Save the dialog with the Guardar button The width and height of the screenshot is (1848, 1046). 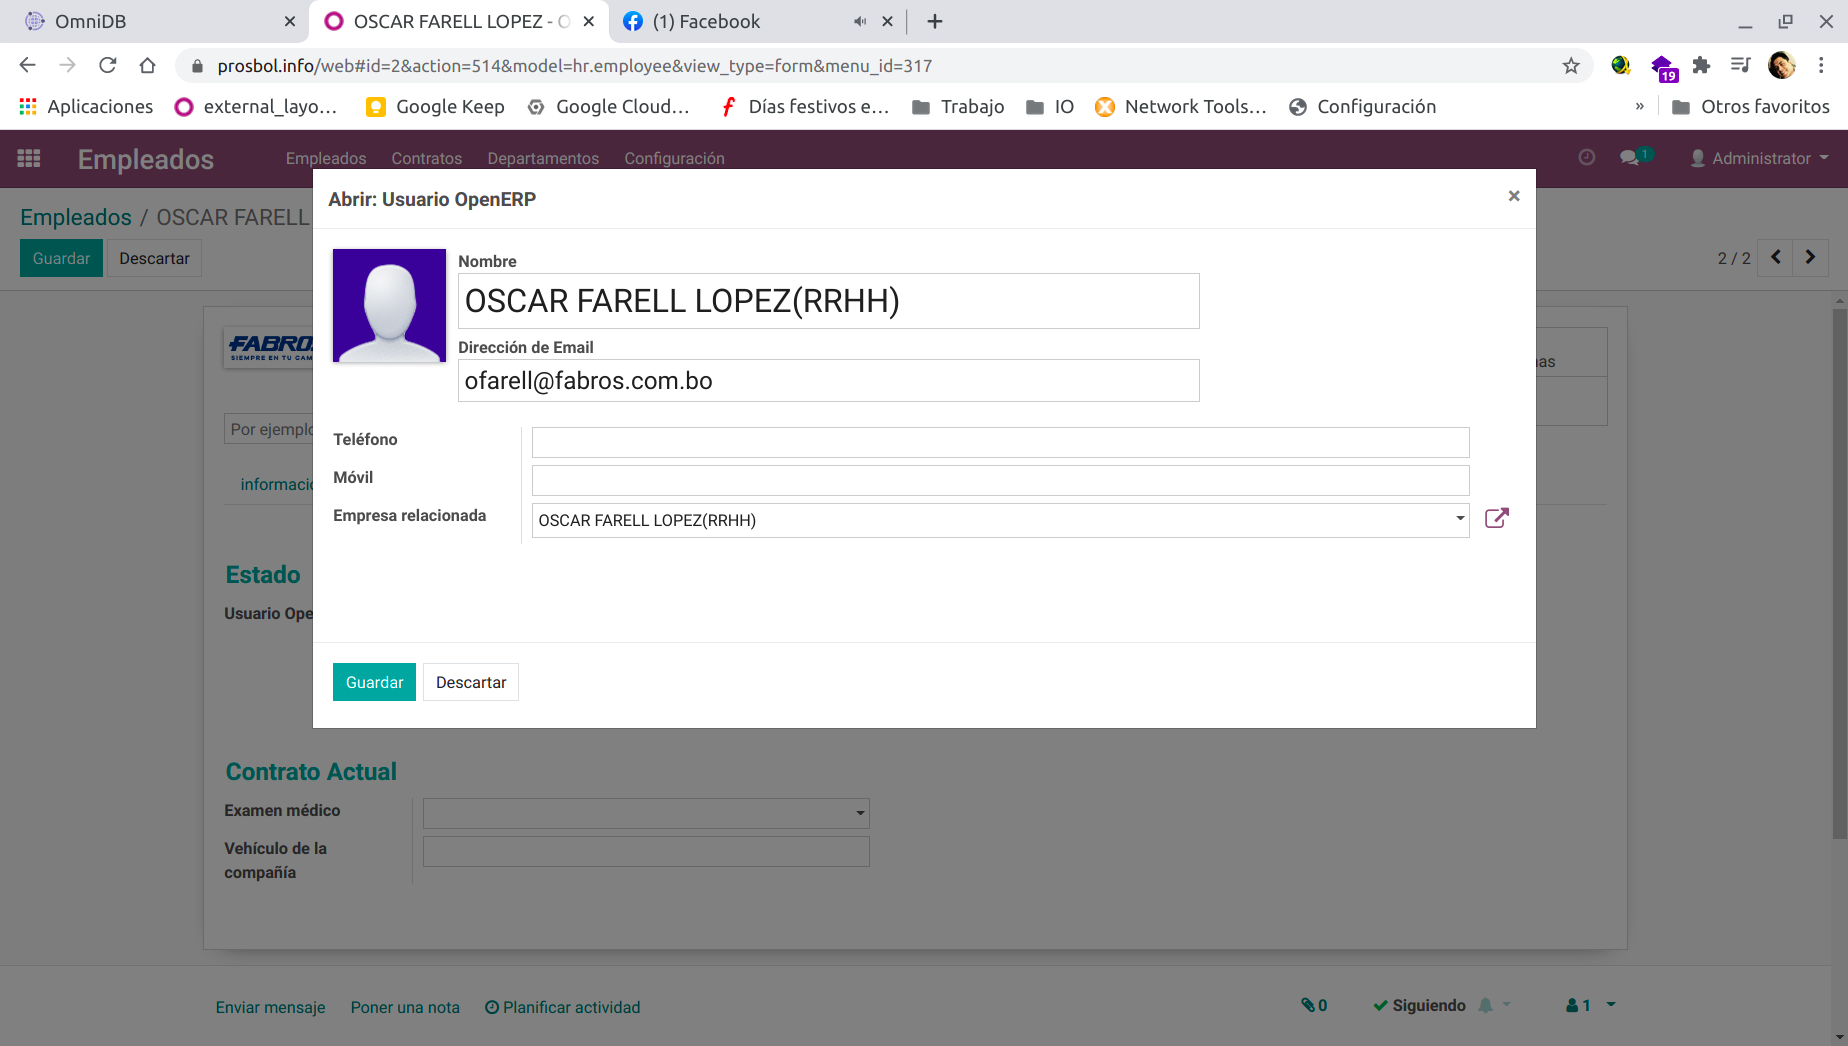[x=373, y=682]
